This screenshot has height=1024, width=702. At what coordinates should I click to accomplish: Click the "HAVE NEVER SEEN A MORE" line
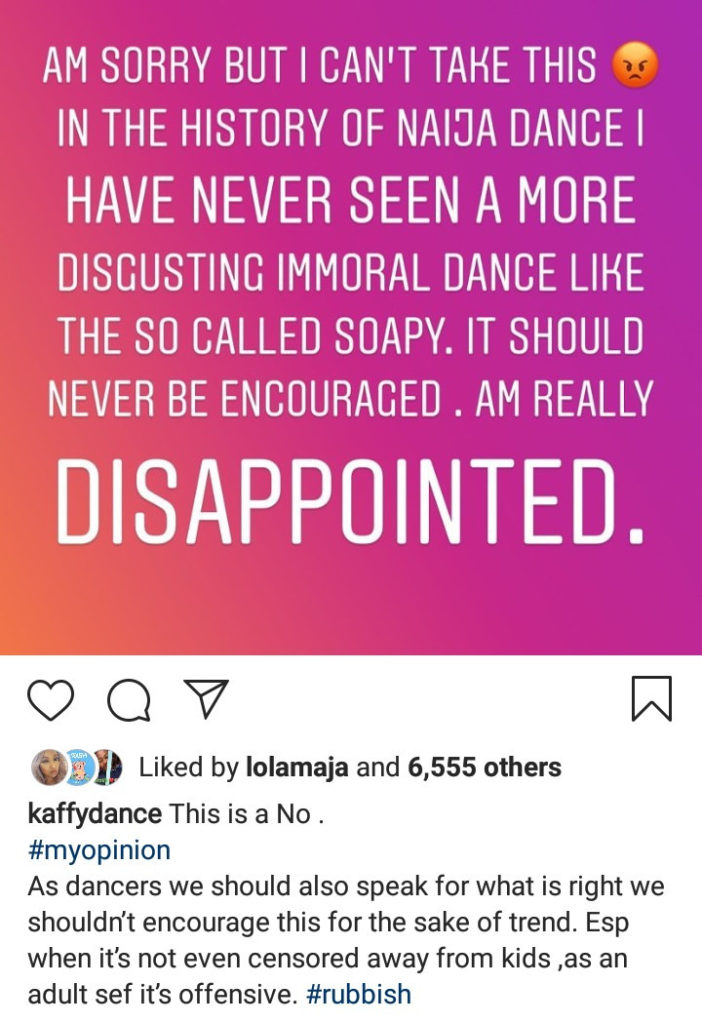point(350,203)
